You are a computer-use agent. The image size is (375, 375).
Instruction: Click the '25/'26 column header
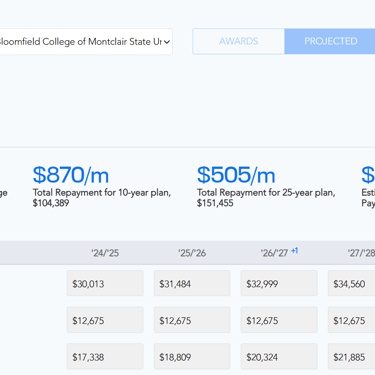tap(192, 253)
